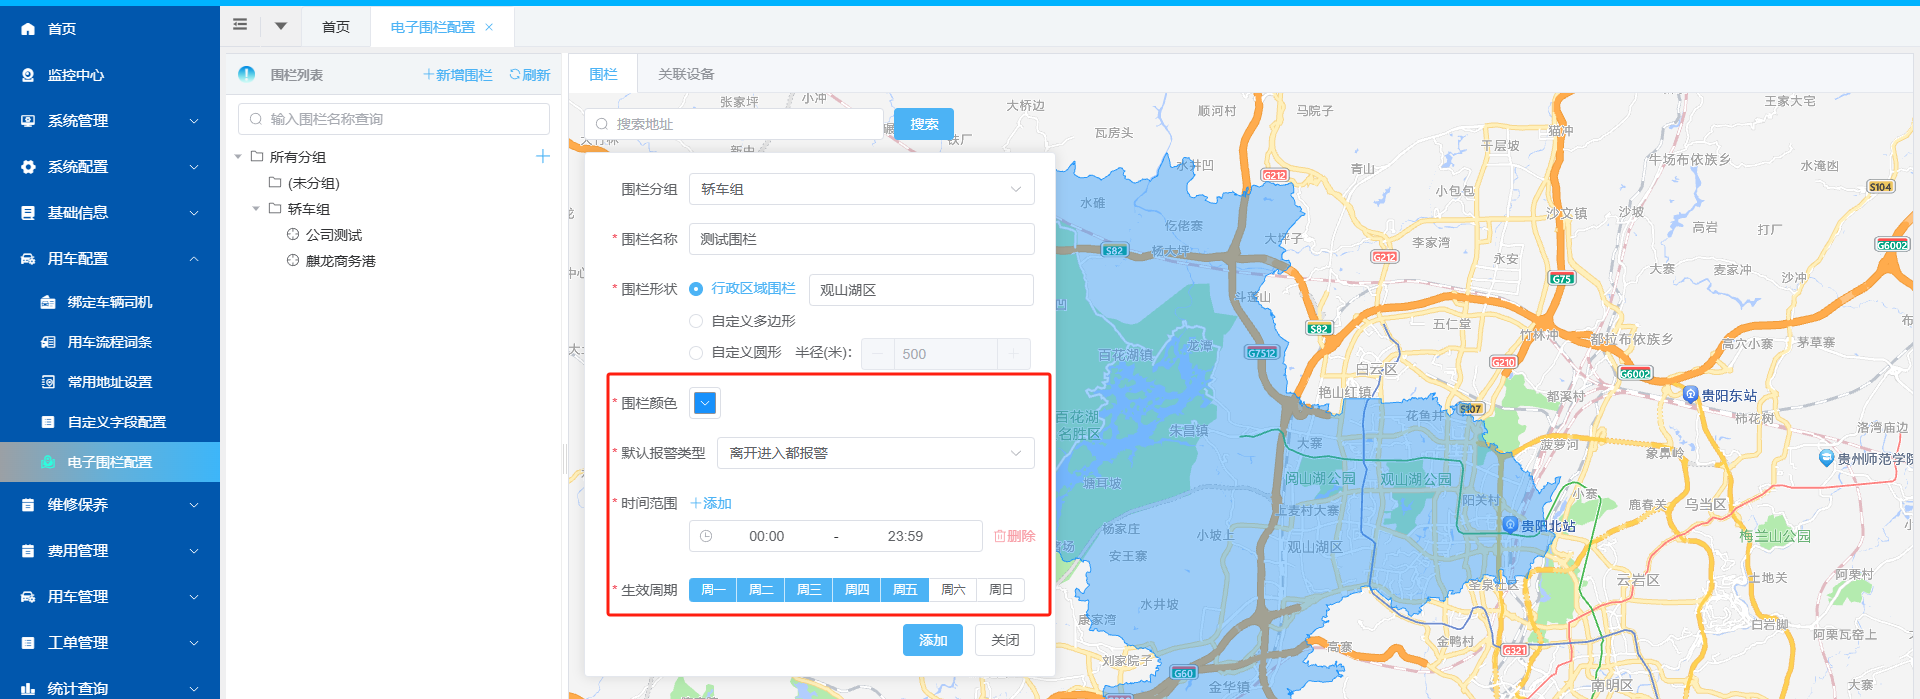Image resolution: width=1920 pixels, height=699 pixels.
Task: Toggle 周六 in the effective period
Action: (x=953, y=590)
